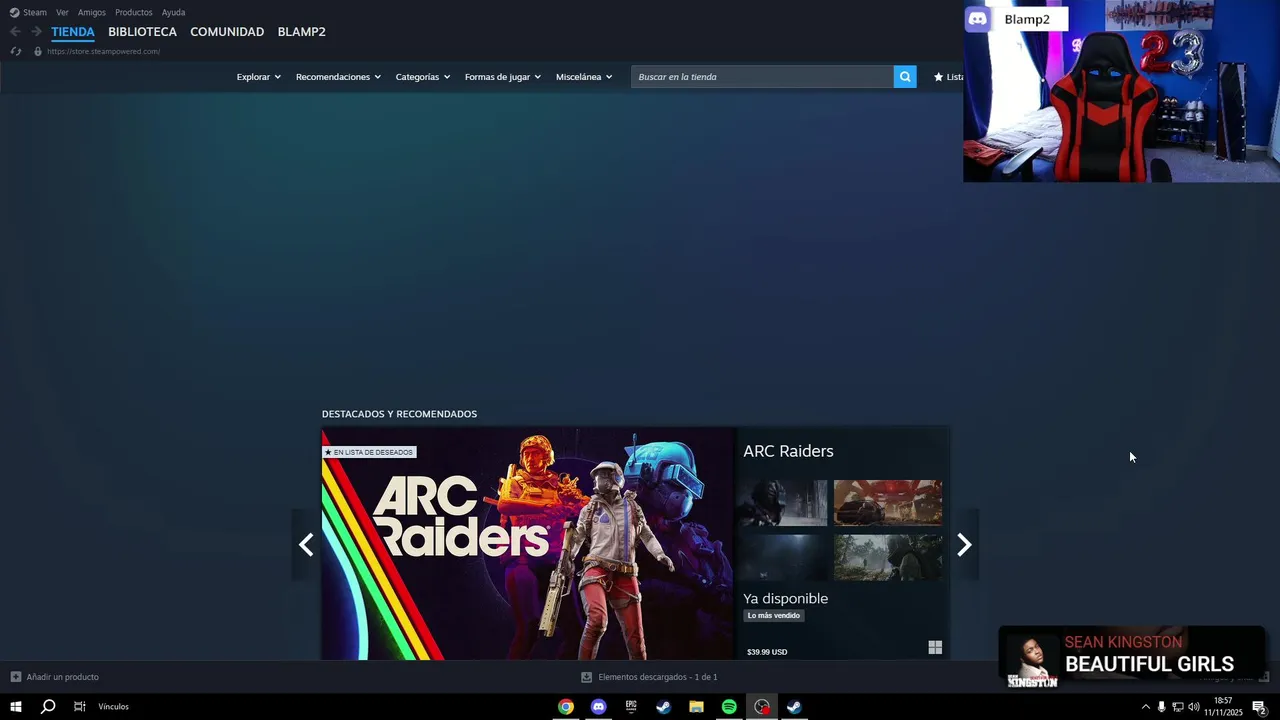
Task: Click the $39.99 USD price
Action: 767,652
